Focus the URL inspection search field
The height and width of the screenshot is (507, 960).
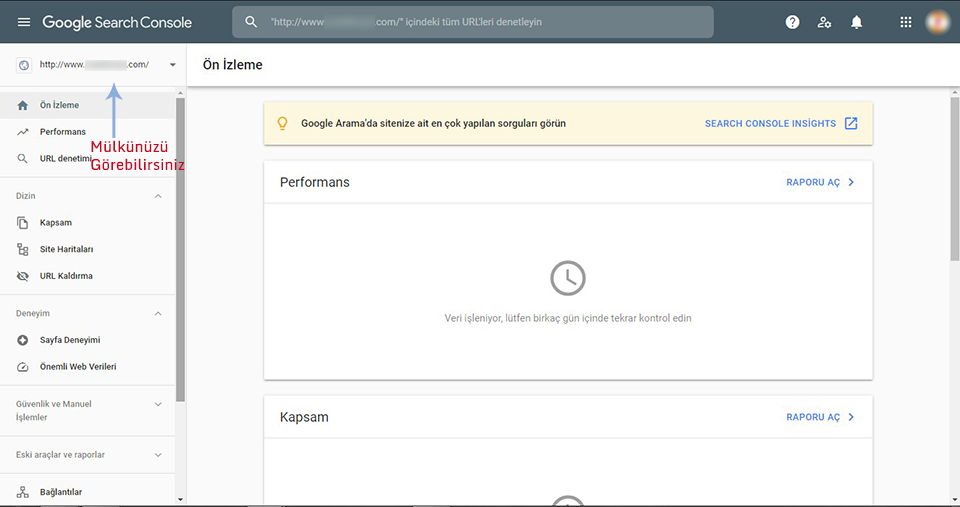tap(473, 22)
